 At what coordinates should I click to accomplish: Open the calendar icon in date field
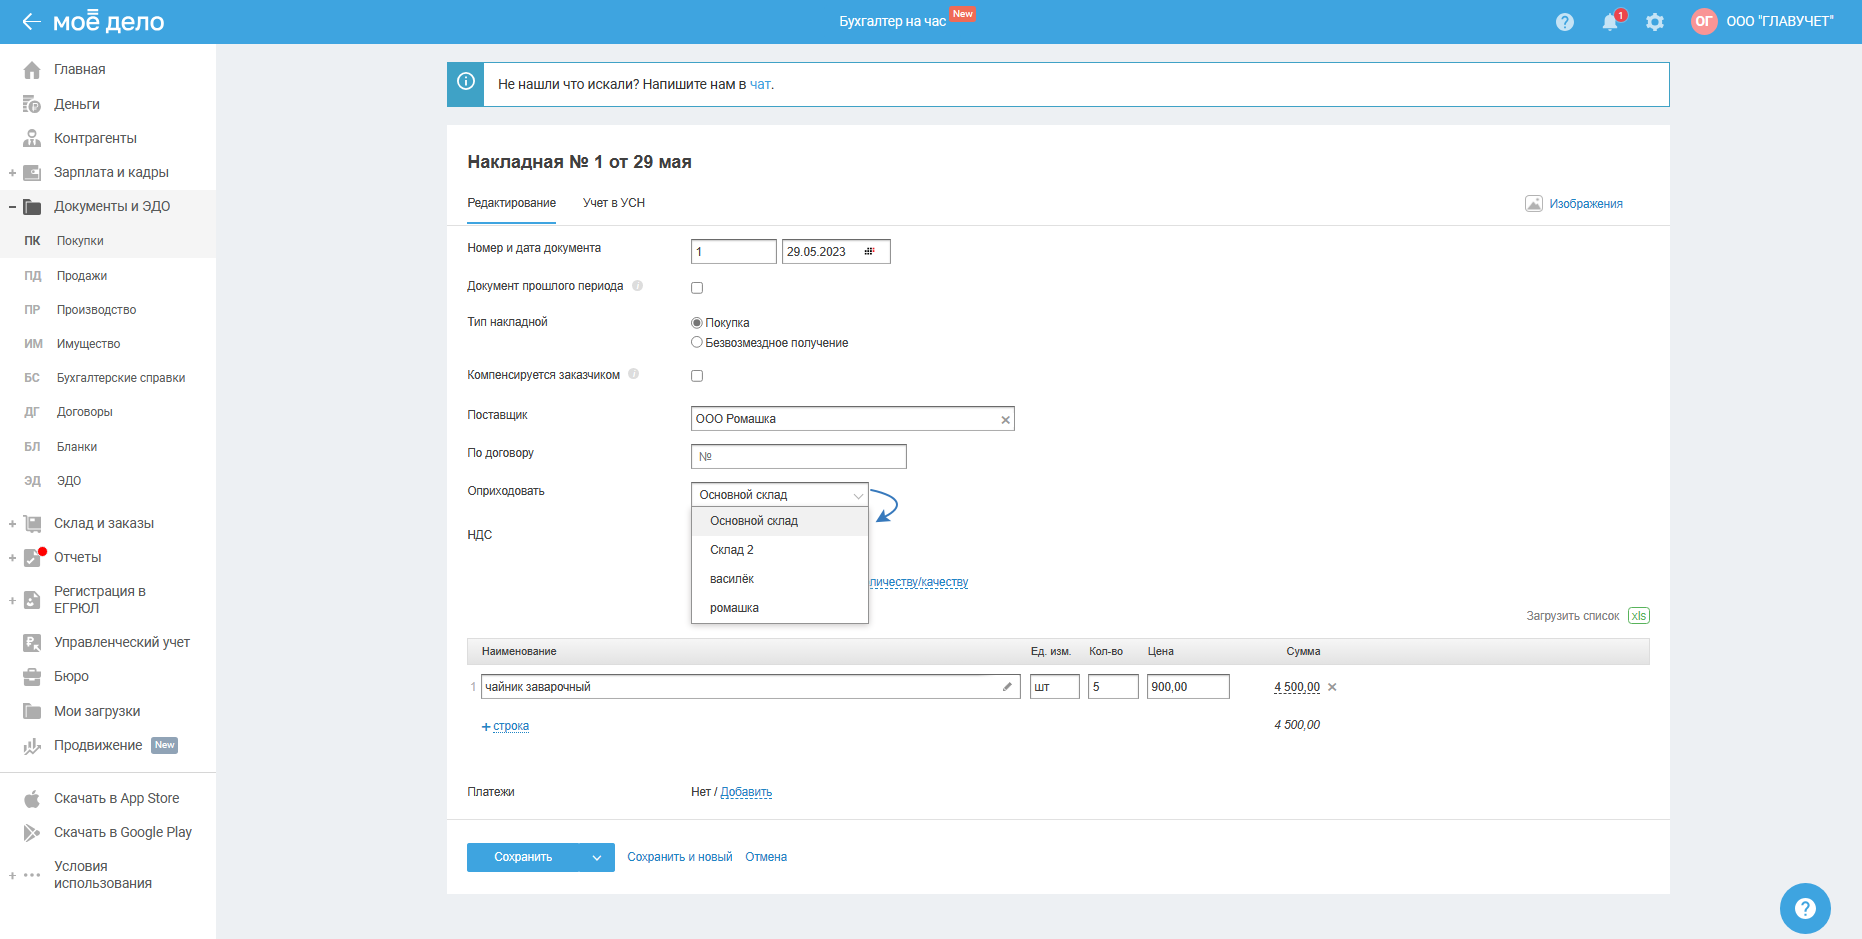point(869,251)
